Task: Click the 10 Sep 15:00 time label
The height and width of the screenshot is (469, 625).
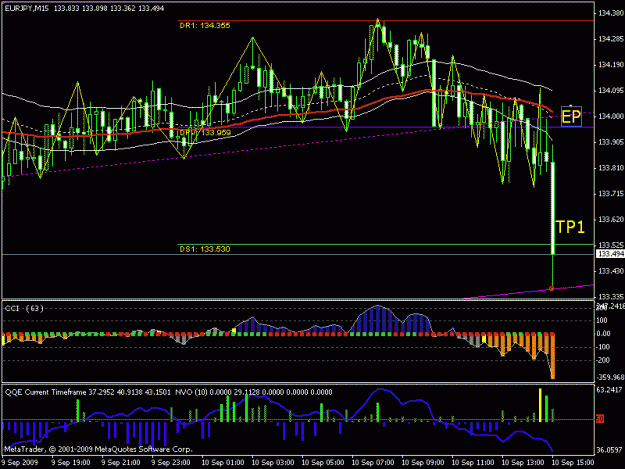Action: [x=573, y=463]
